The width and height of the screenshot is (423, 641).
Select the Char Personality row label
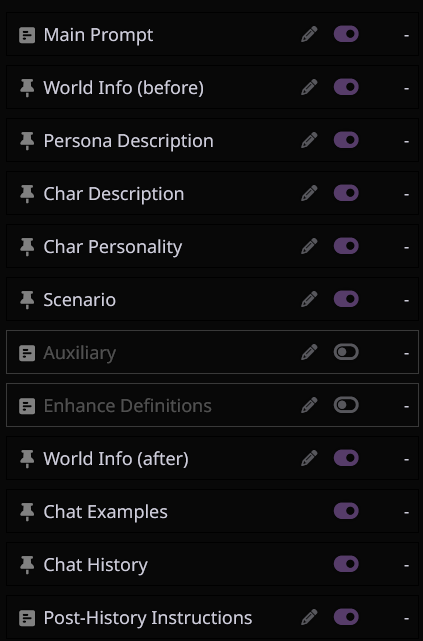(113, 247)
